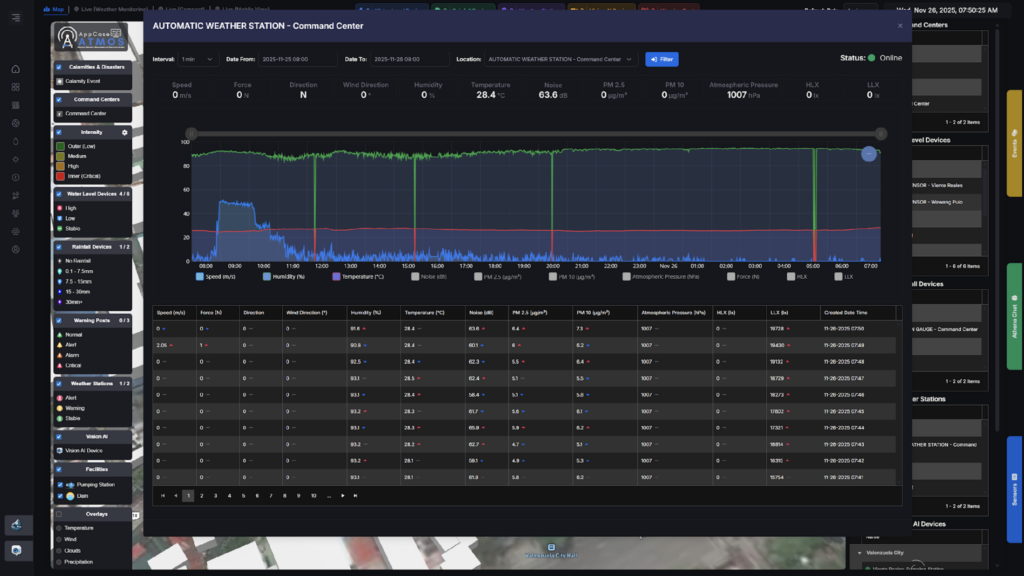Uncheck the Pumping Station facility
The height and width of the screenshot is (576, 1024).
pos(60,485)
